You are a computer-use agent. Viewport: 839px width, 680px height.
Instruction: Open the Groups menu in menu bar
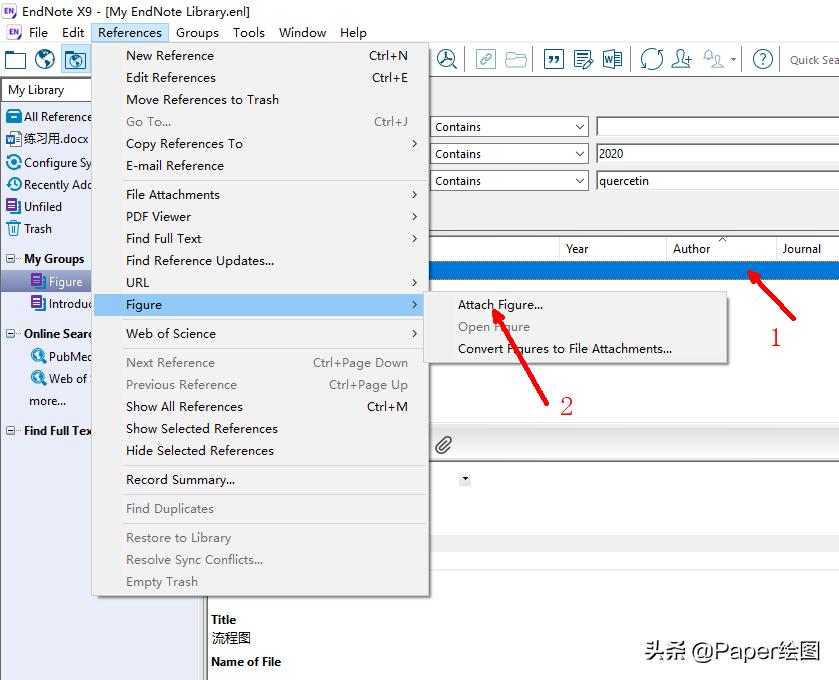(x=197, y=33)
